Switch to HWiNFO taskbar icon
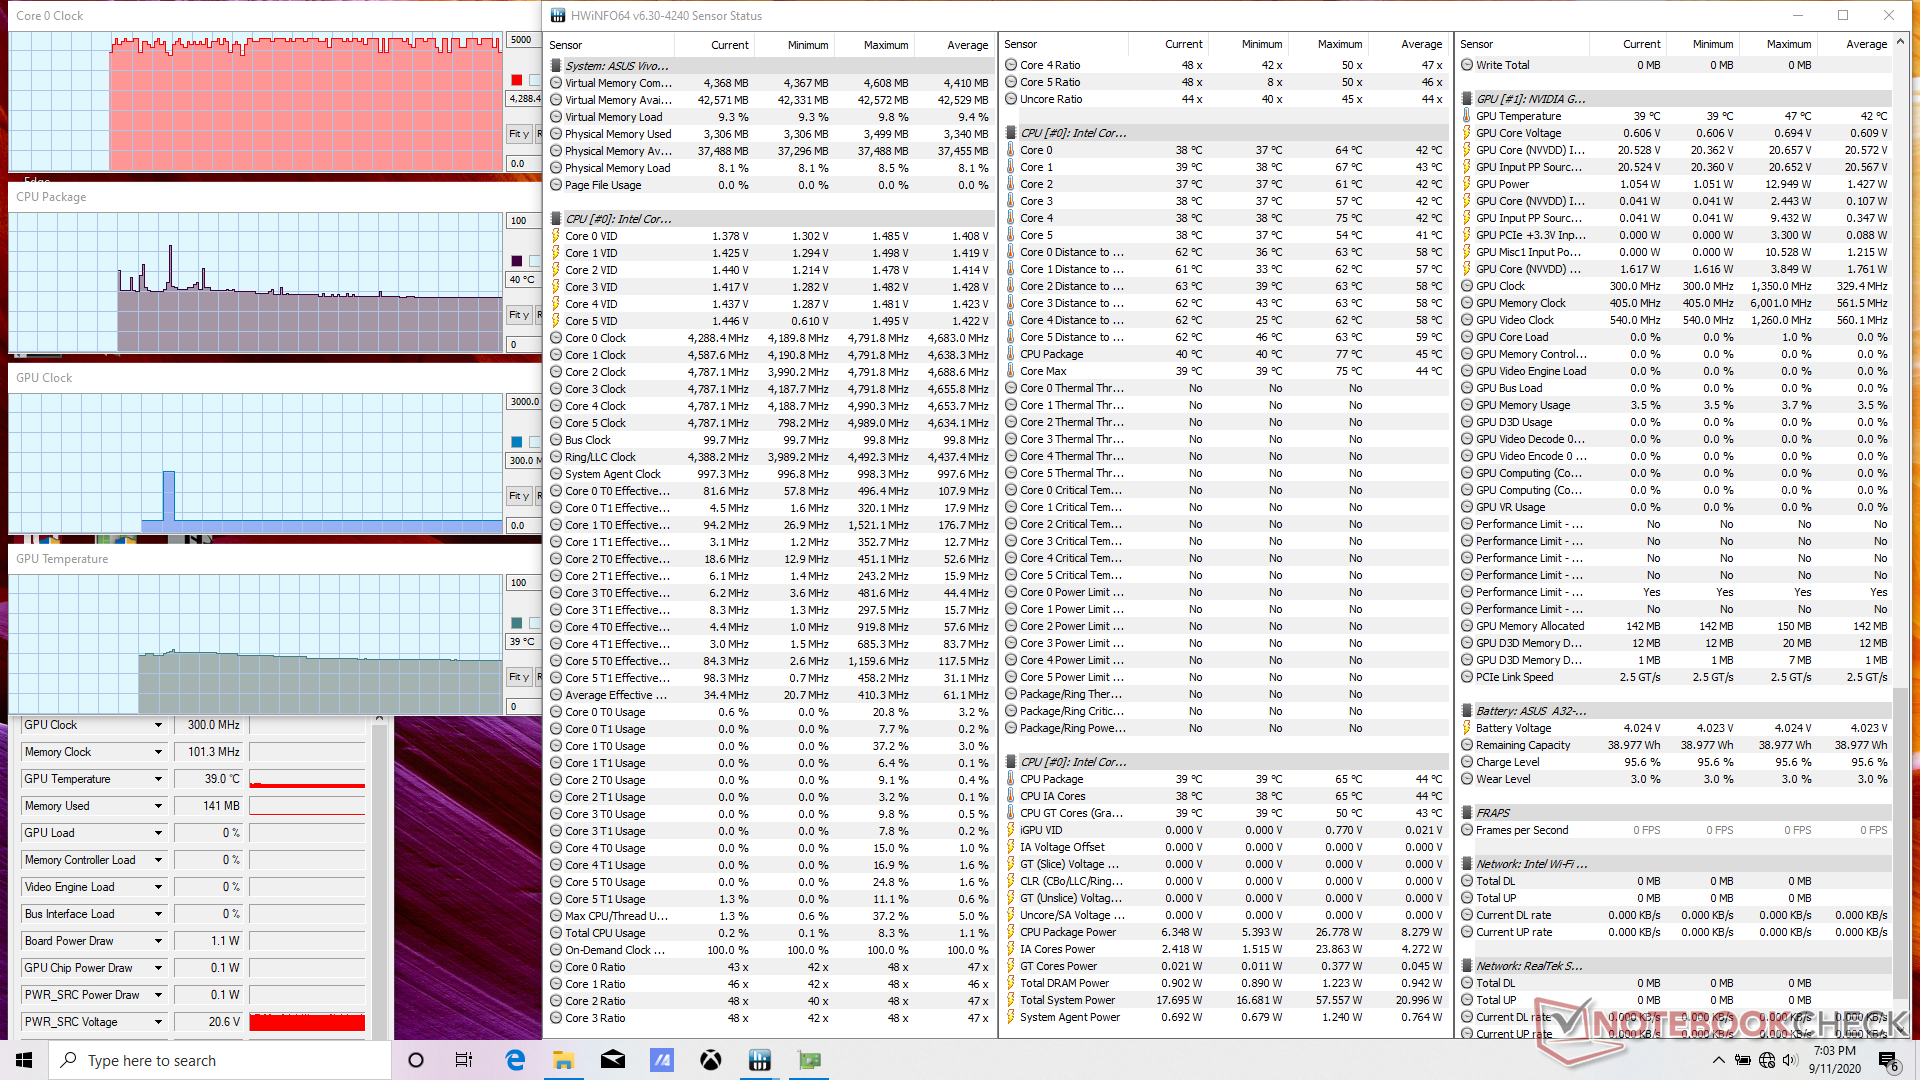Viewport: 1920px width, 1080px height. (760, 1060)
